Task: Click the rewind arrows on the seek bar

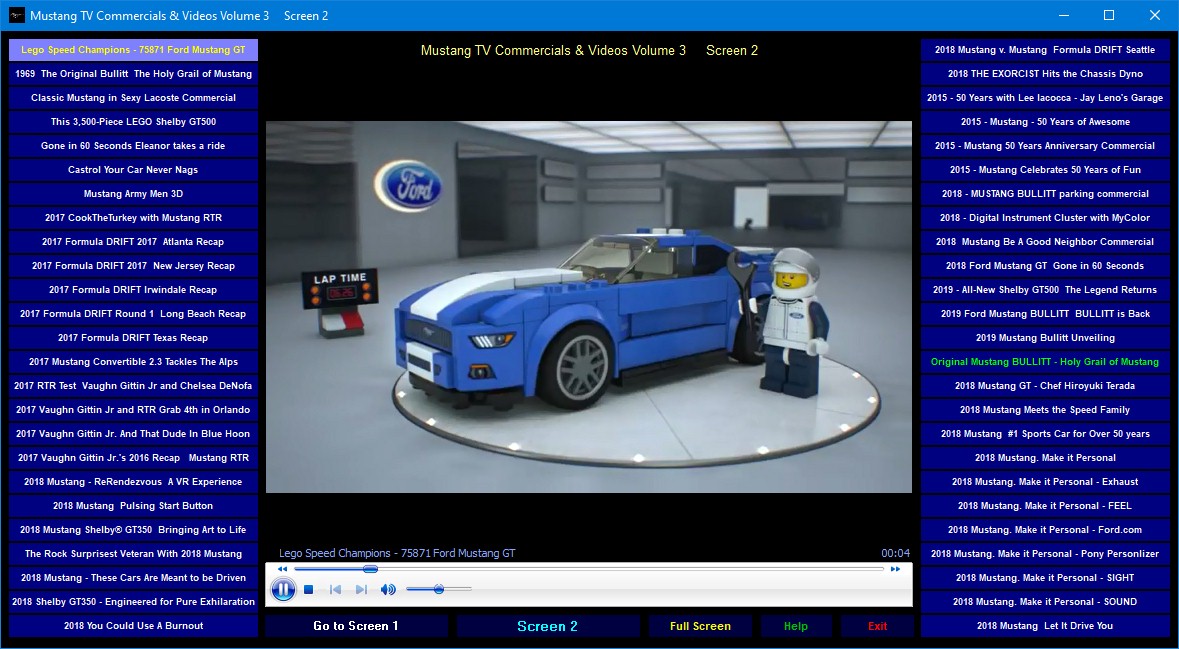Action: [x=283, y=569]
